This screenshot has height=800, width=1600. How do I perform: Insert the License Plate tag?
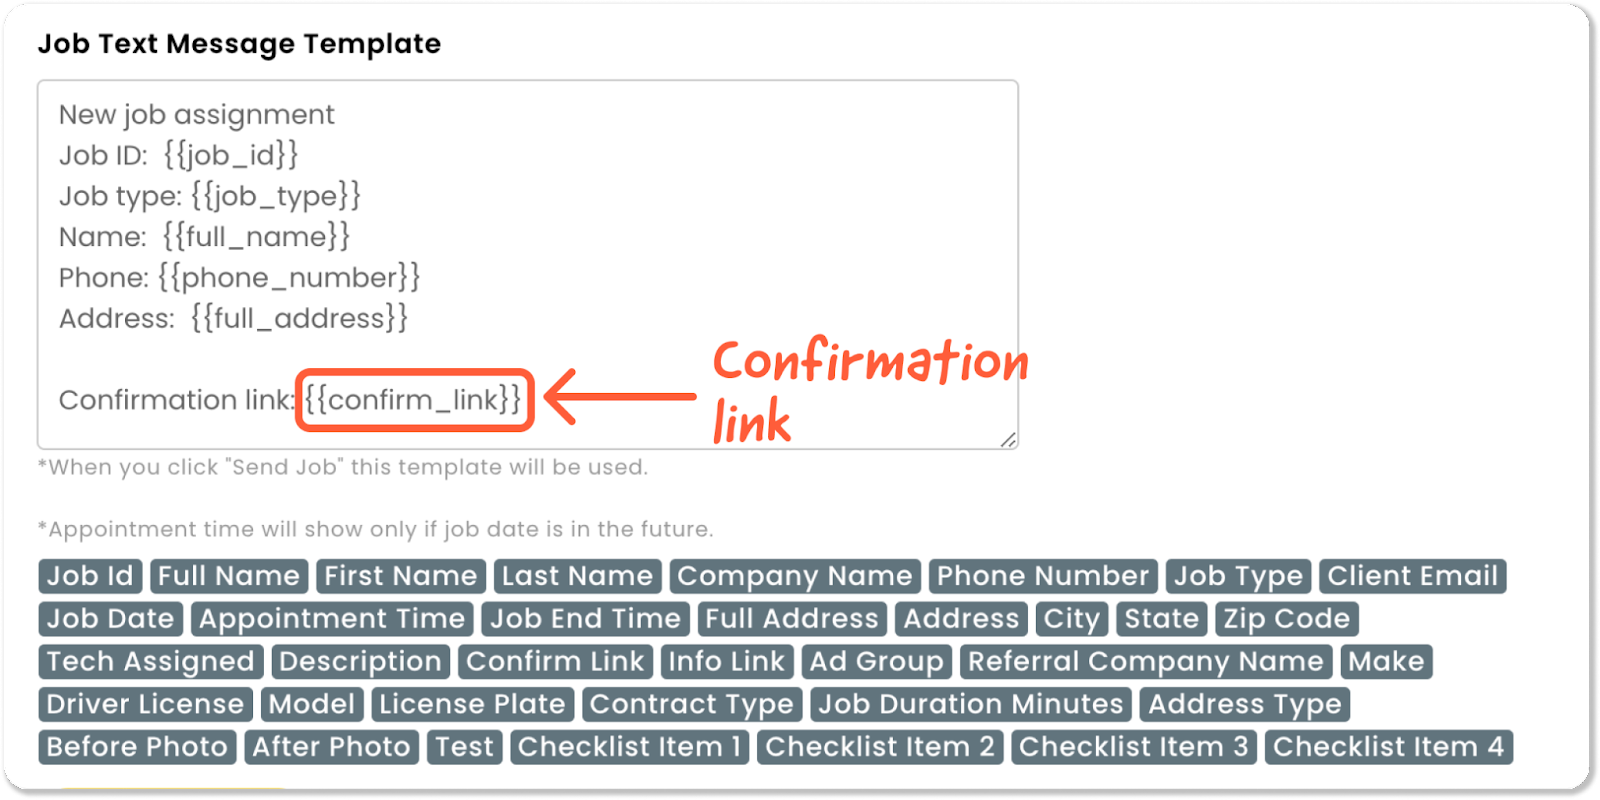(x=472, y=705)
